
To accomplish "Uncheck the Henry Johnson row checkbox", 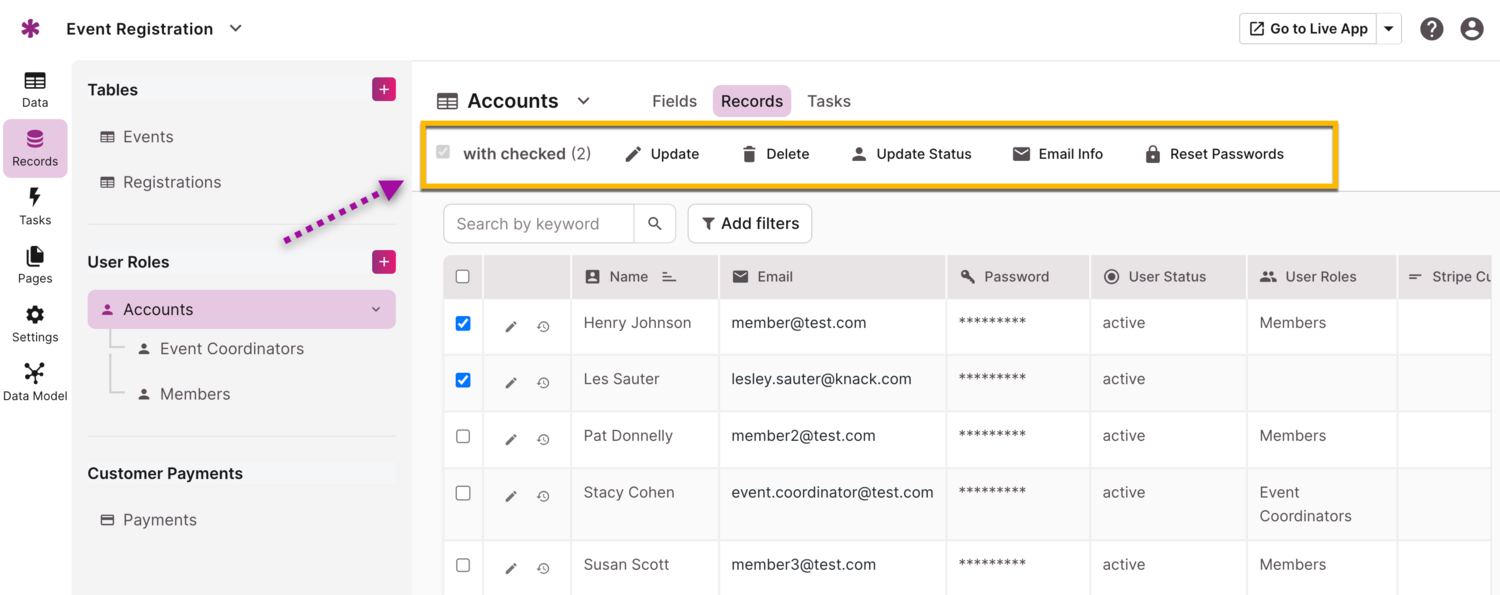I will [x=463, y=323].
